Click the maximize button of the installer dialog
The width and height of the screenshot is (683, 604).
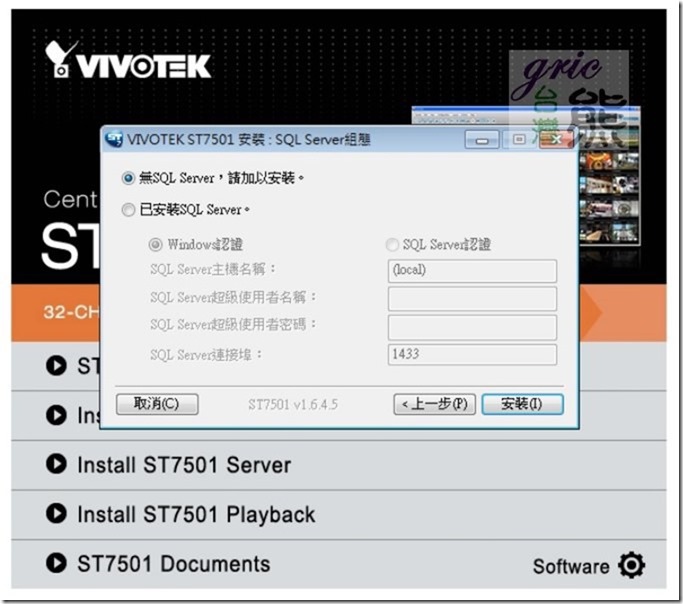518,140
